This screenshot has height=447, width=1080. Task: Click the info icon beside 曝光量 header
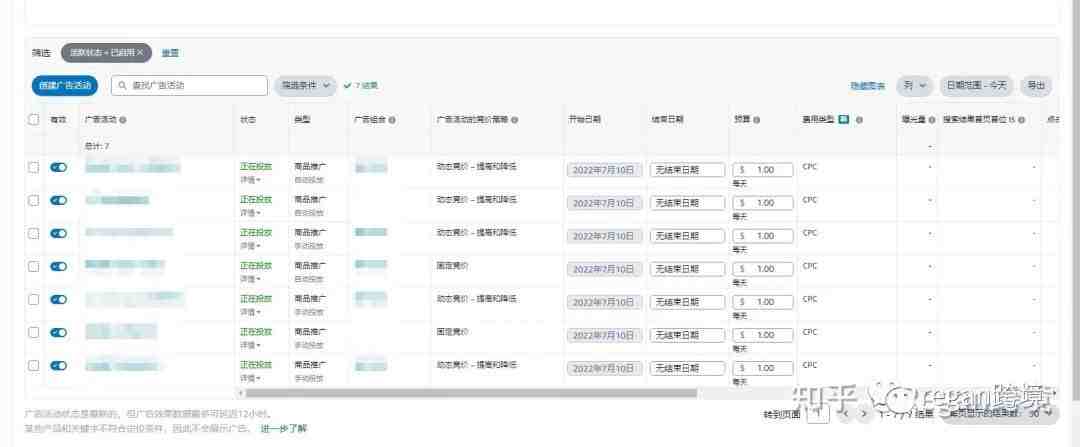click(x=931, y=120)
